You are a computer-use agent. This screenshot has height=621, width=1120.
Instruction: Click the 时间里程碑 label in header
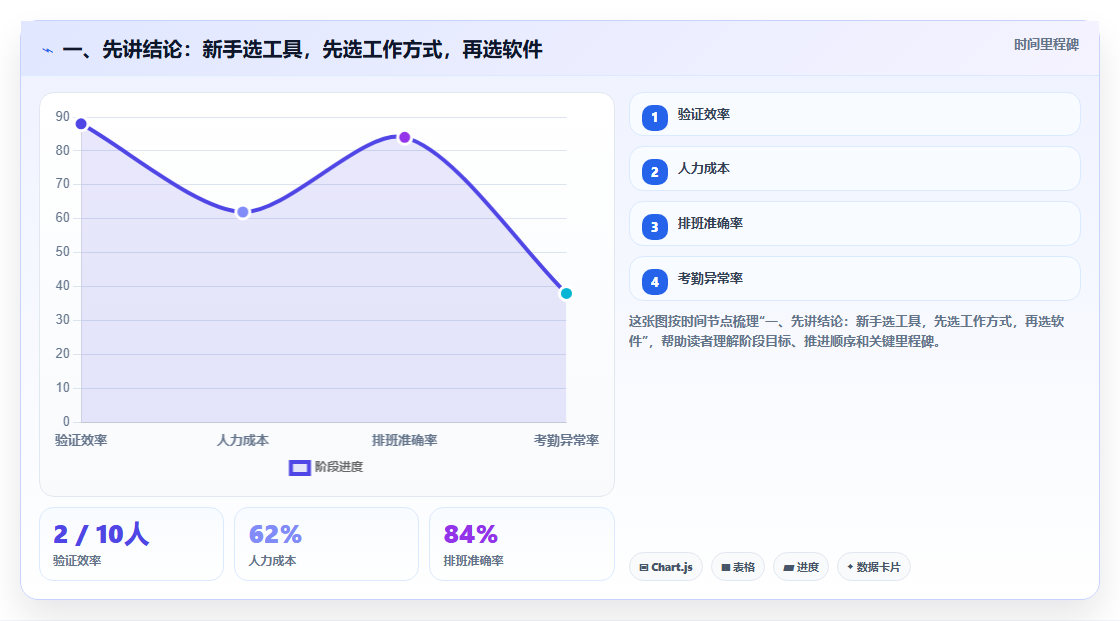(x=1046, y=44)
